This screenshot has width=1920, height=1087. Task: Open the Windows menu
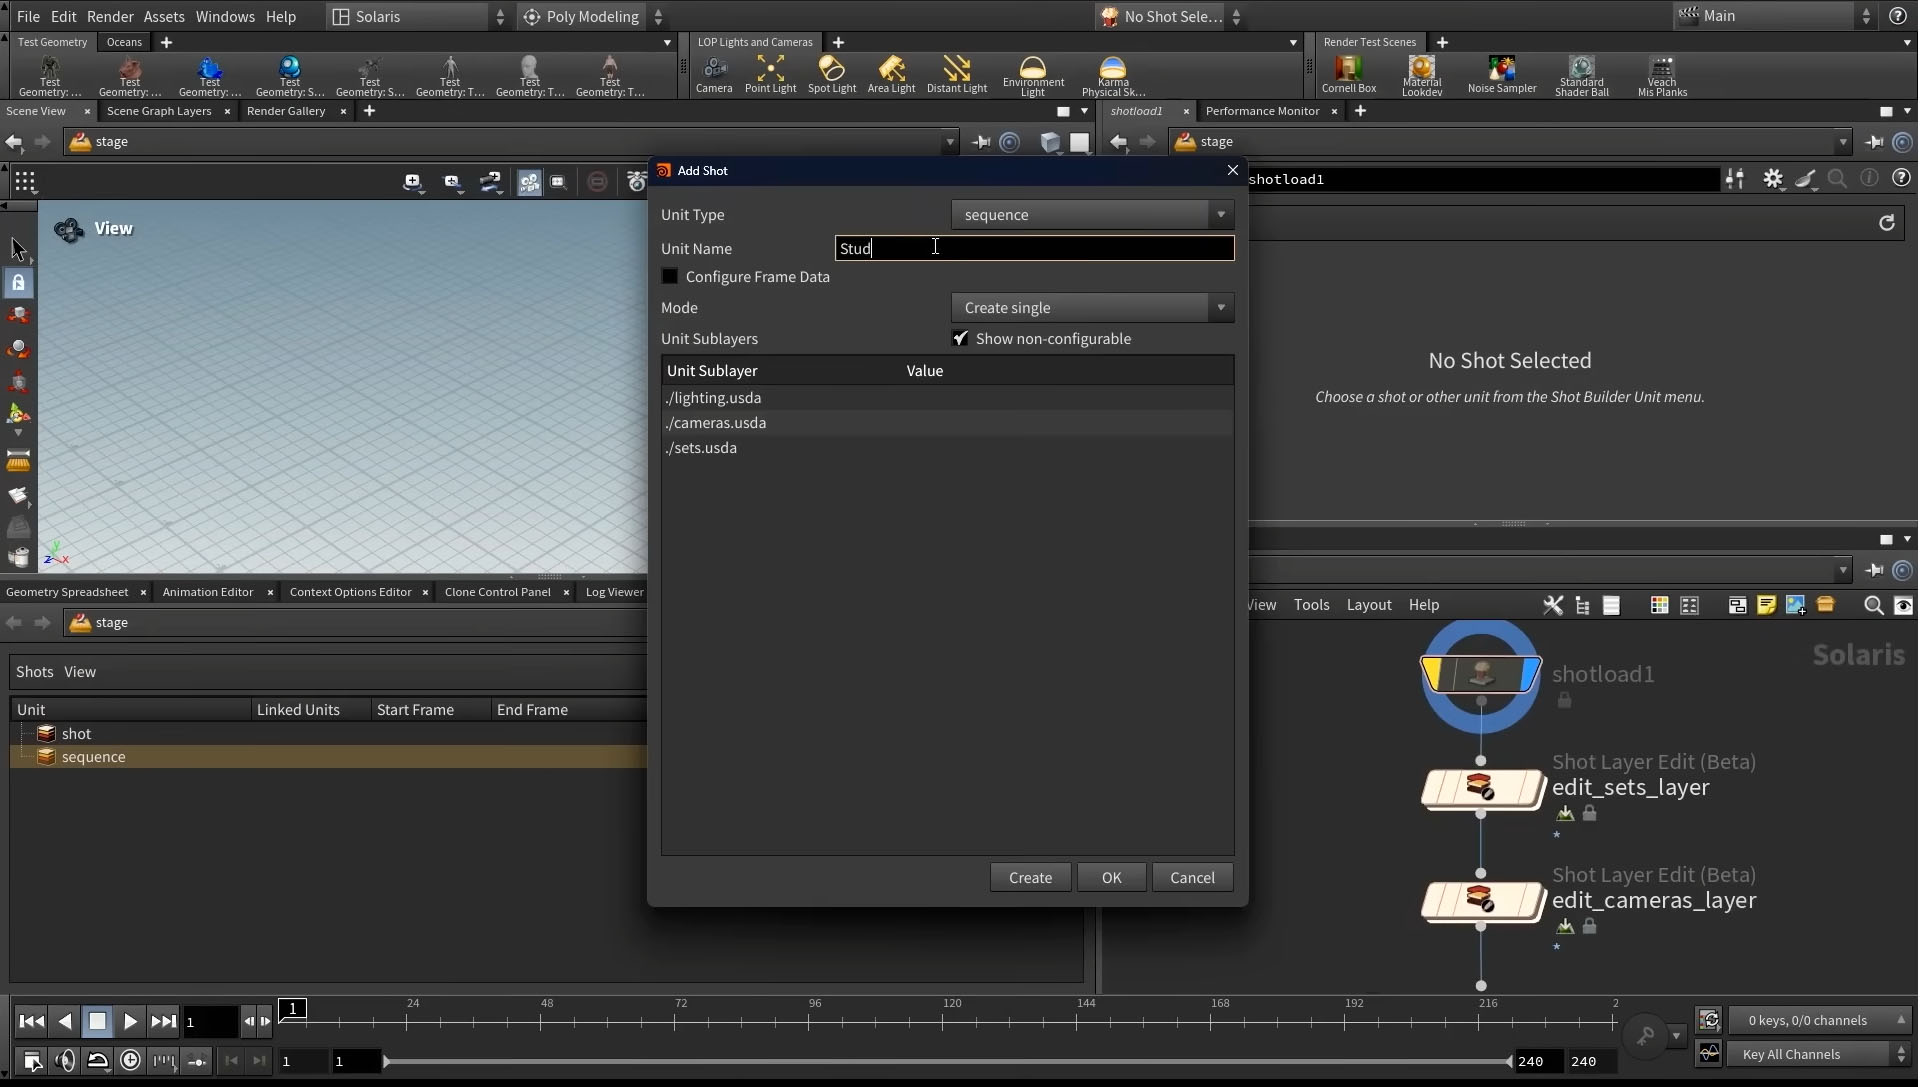[x=225, y=16]
